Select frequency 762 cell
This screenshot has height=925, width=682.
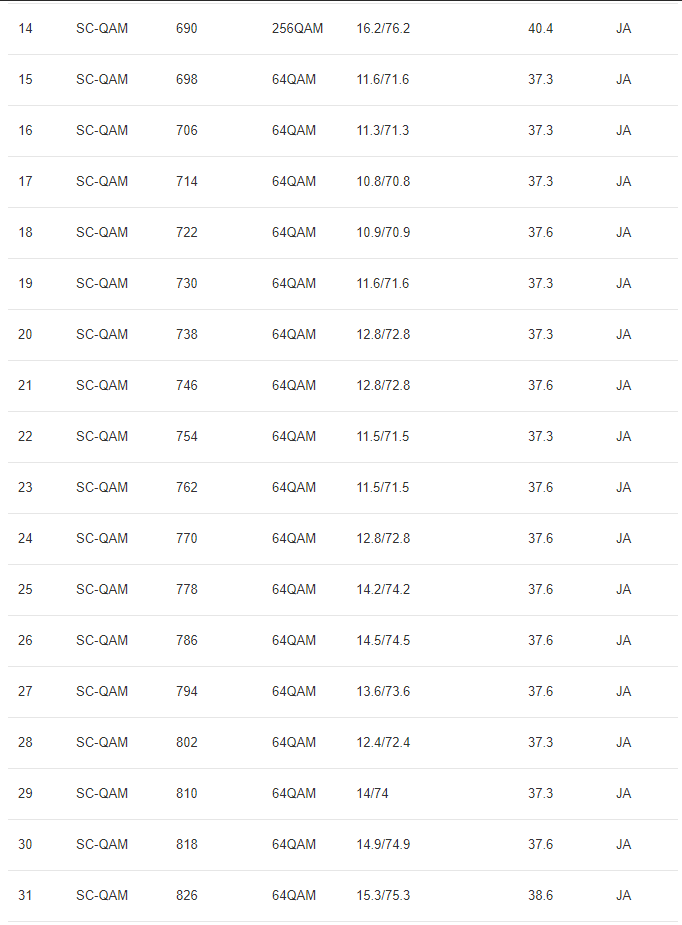(x=186, y=487)
